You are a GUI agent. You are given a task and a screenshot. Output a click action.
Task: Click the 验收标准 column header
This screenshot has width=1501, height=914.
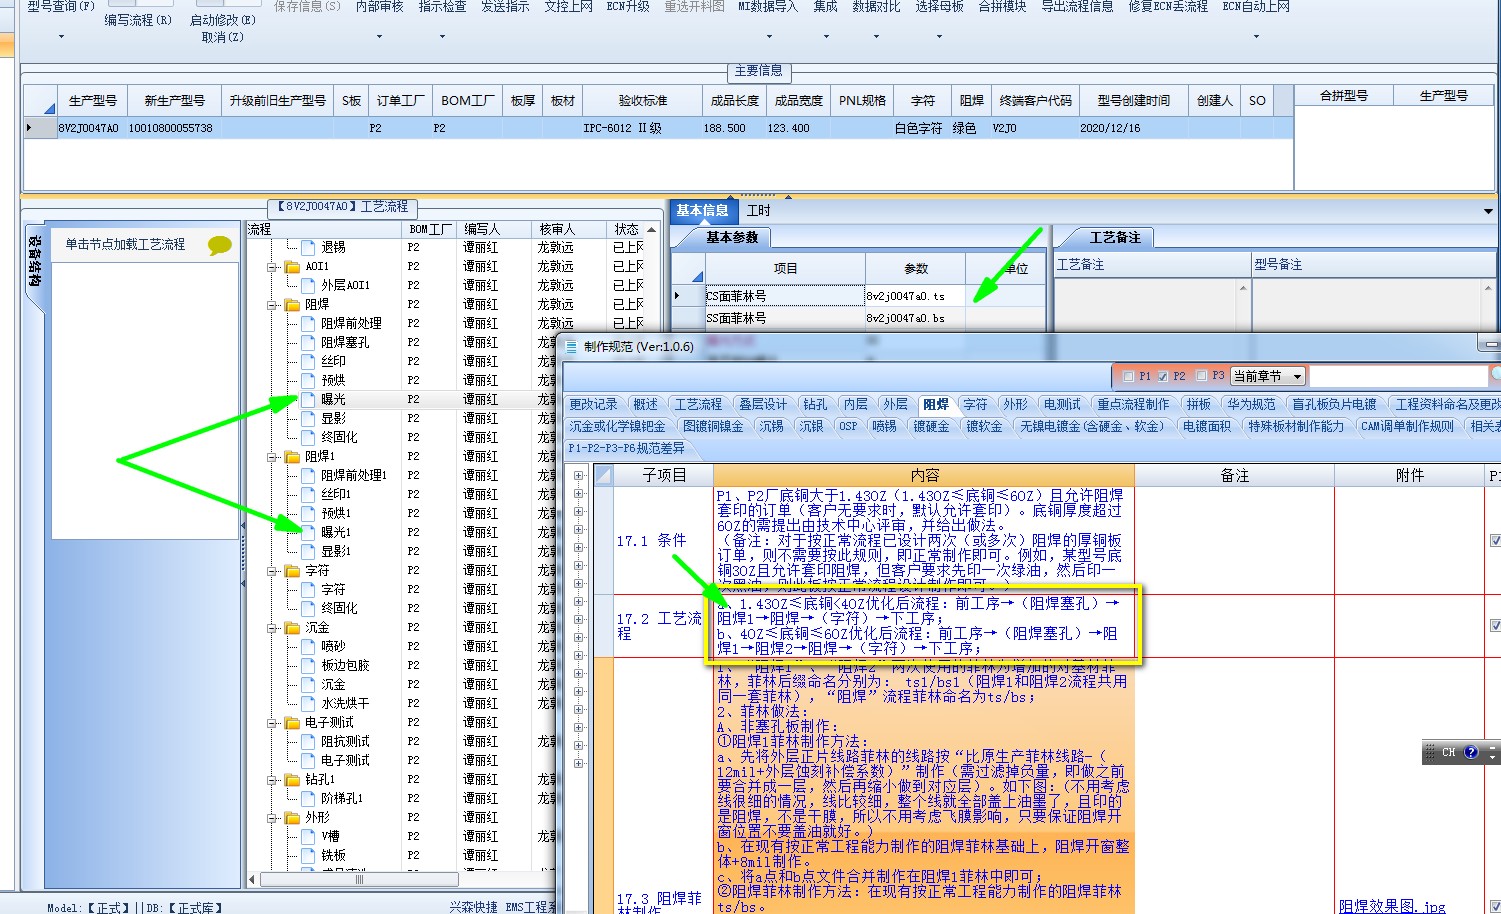pos(642,101)
